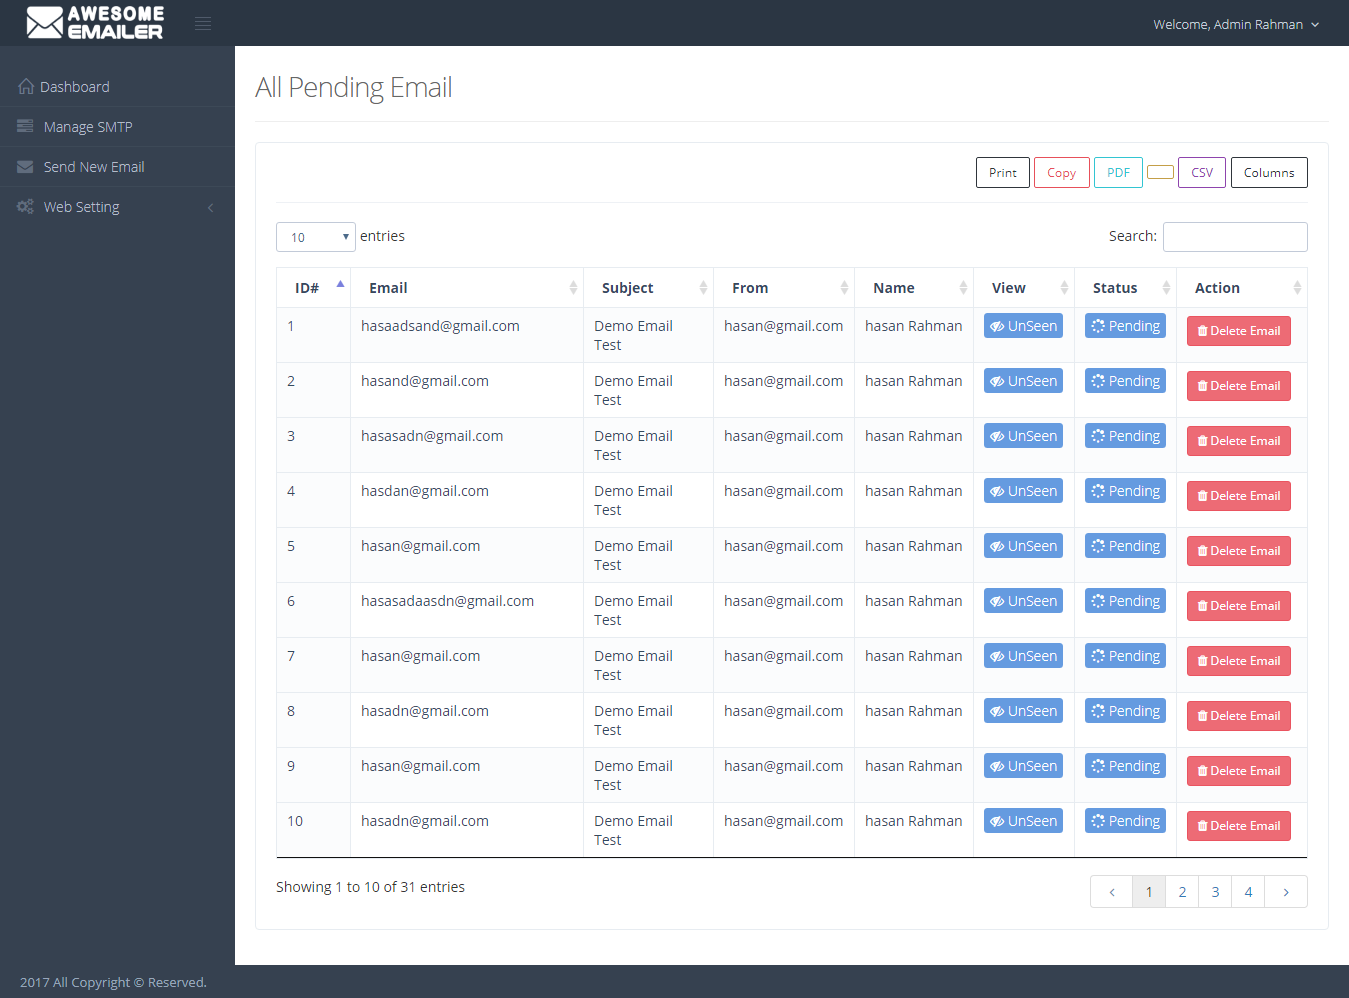Screen dimensions: 1349x998
Task: Open the Dashboard via its home icon
Action: [25, 86]
